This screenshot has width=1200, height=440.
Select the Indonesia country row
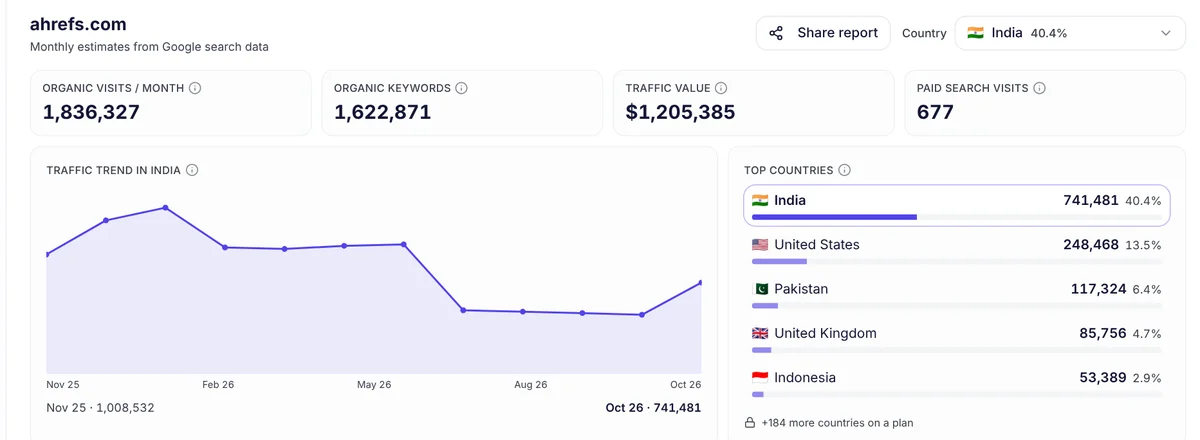coord(957,382)
